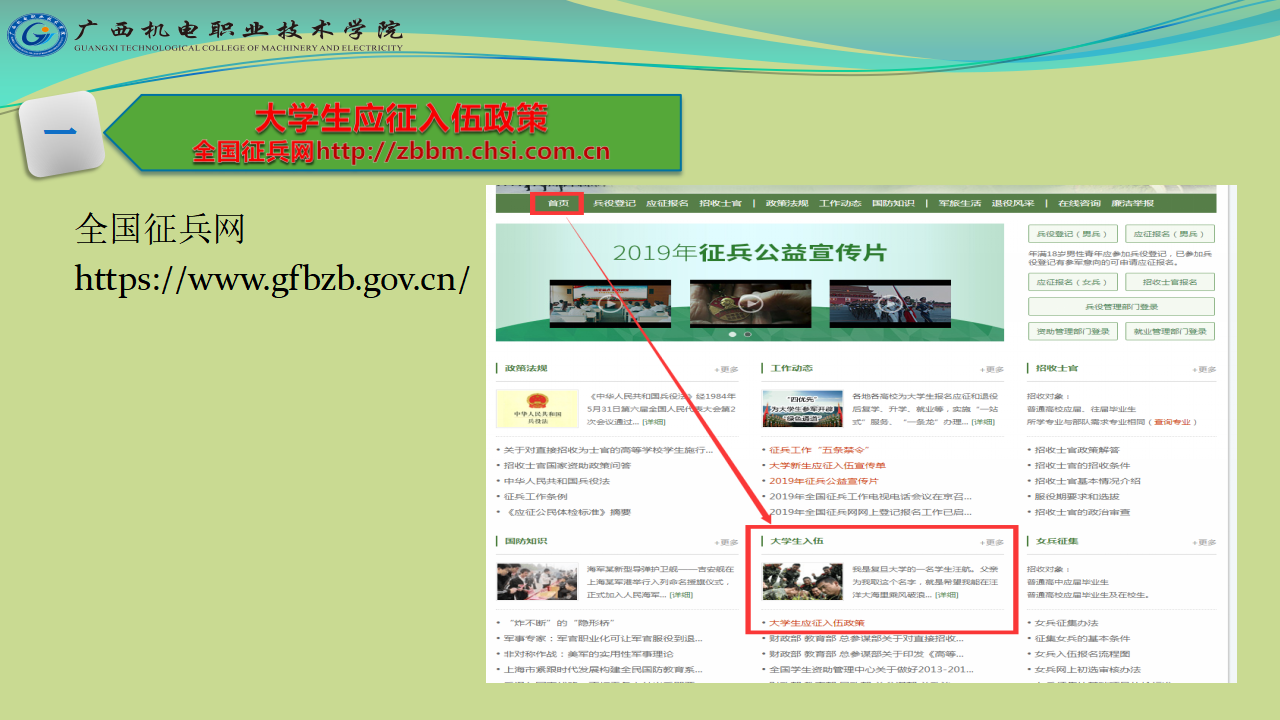Click the college logo at top left
This screenshot has width=1280, height=720.
coord(37,35)
